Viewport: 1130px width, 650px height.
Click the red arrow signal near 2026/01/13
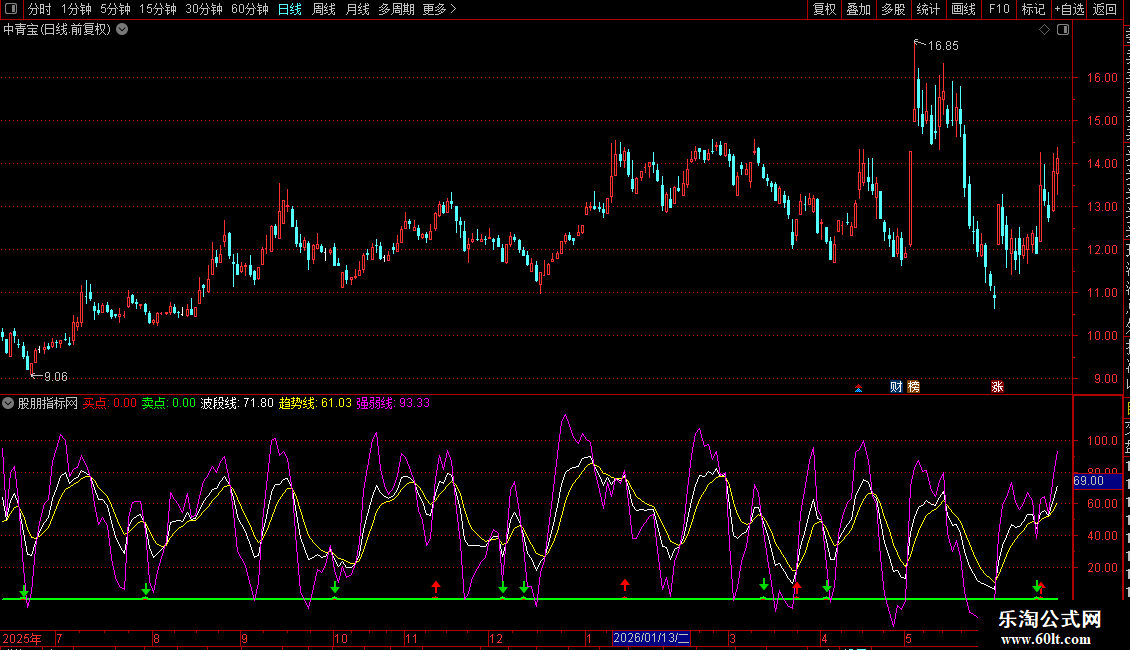coord(625,586)
